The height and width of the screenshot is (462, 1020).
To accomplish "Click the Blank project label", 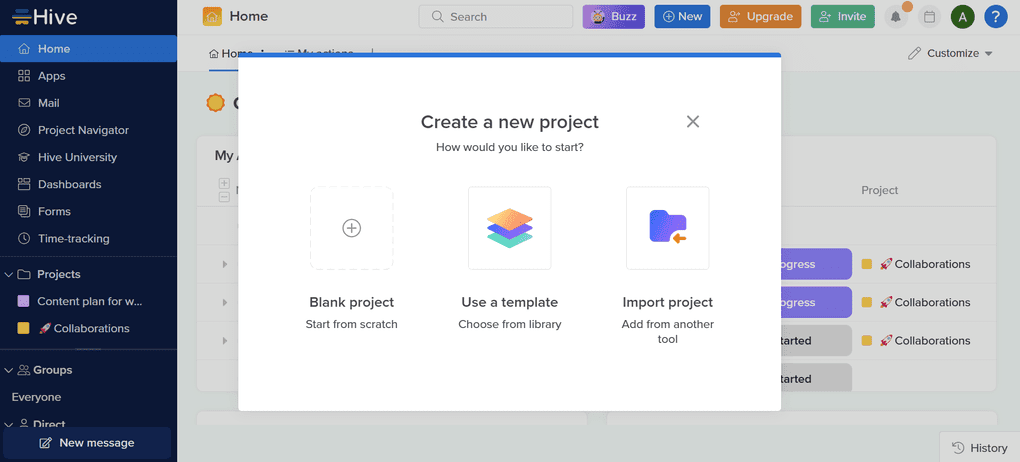I will [351, 303].
